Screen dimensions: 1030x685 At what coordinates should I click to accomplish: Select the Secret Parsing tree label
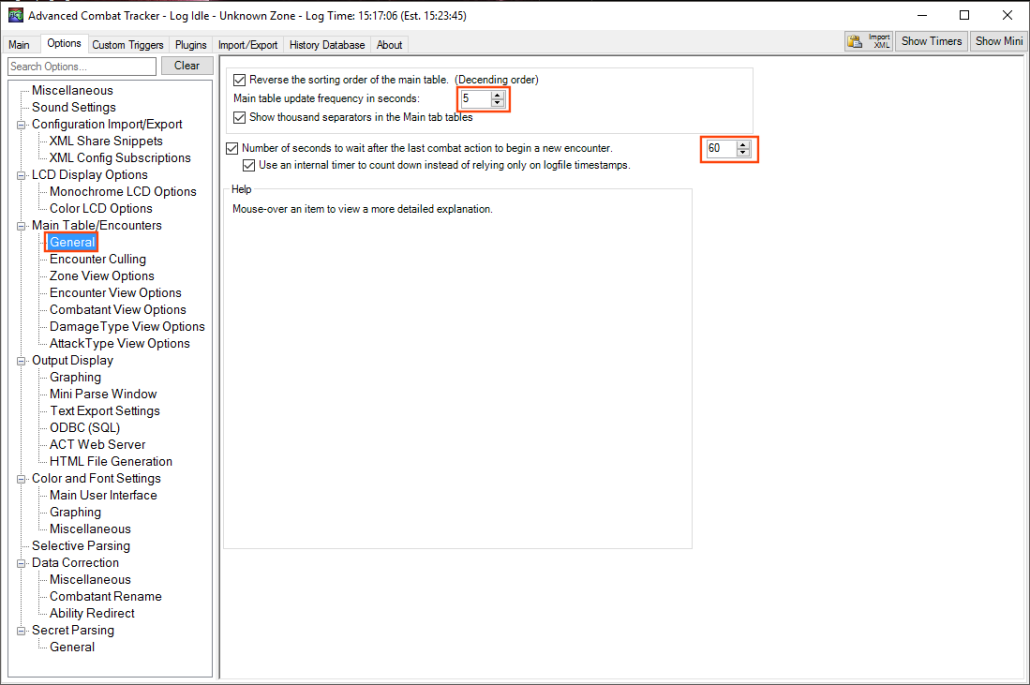click(x=73, y=630)
